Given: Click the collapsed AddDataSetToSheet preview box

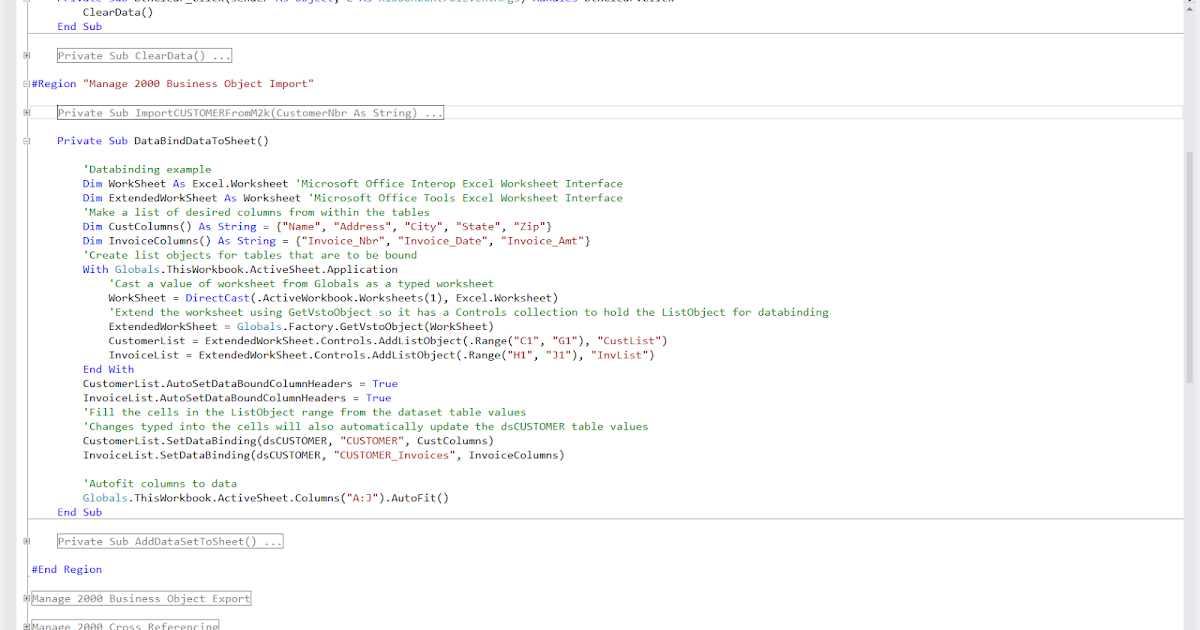Looking at the screenshot, I should click(x=170, y=541).
